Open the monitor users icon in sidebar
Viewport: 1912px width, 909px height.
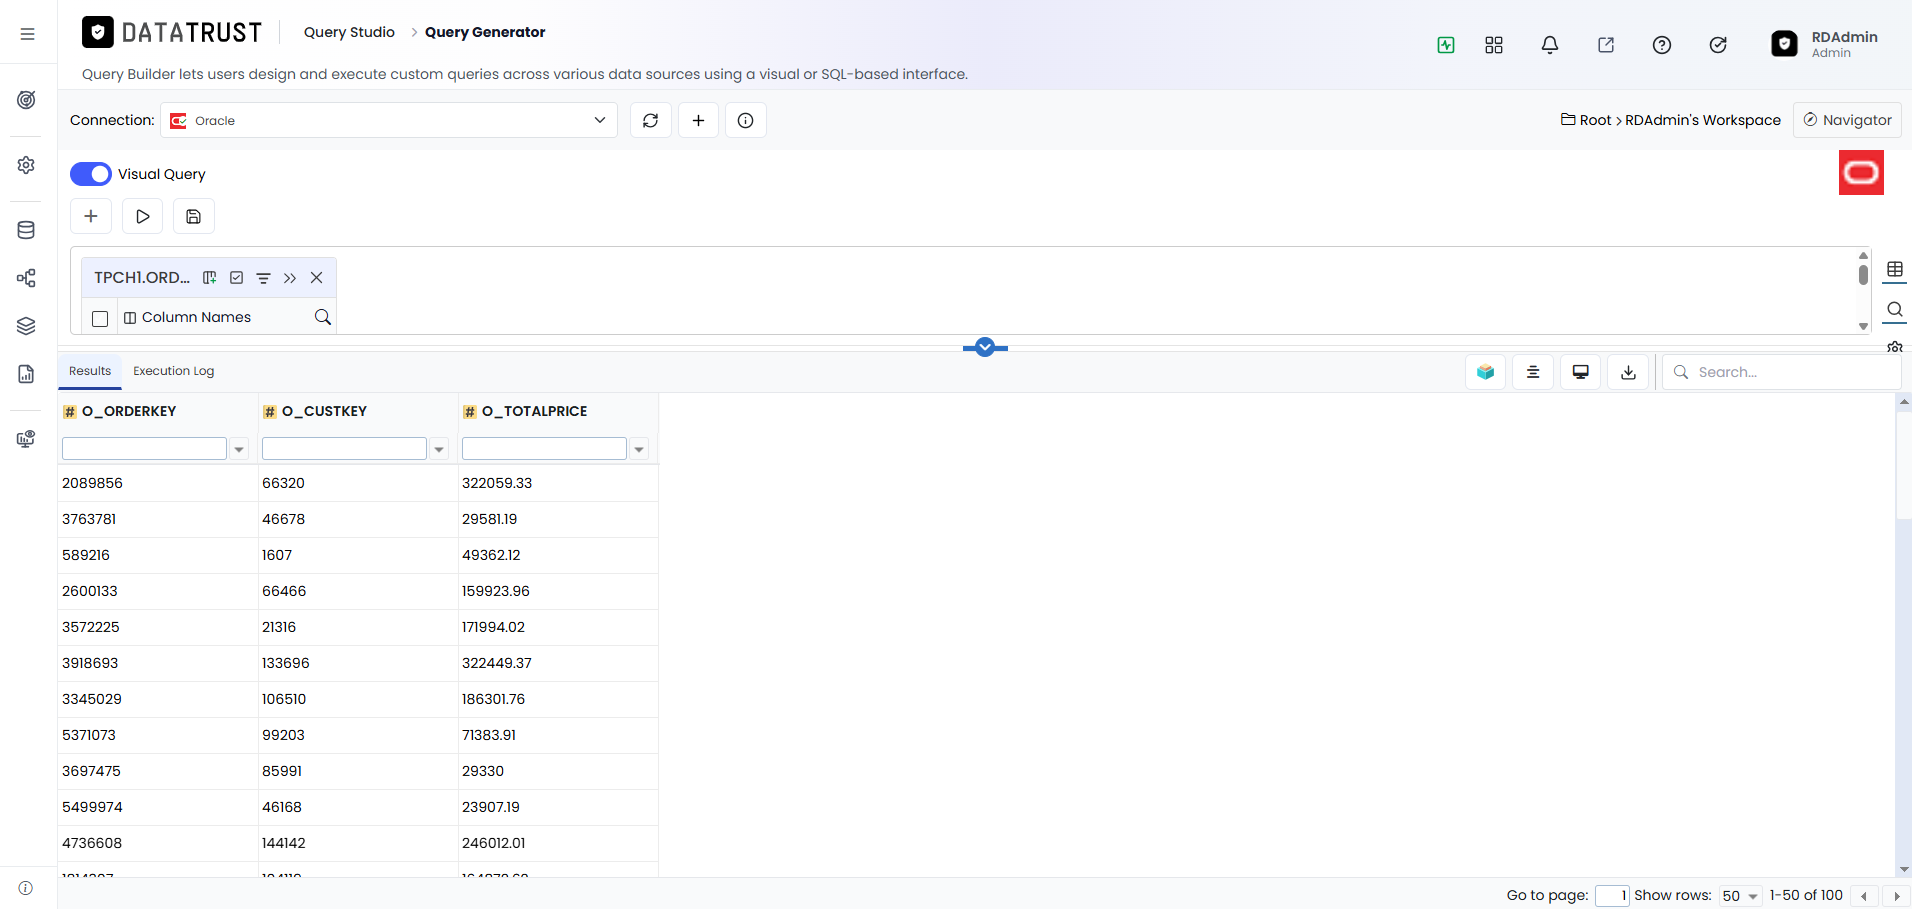point(27,439)
